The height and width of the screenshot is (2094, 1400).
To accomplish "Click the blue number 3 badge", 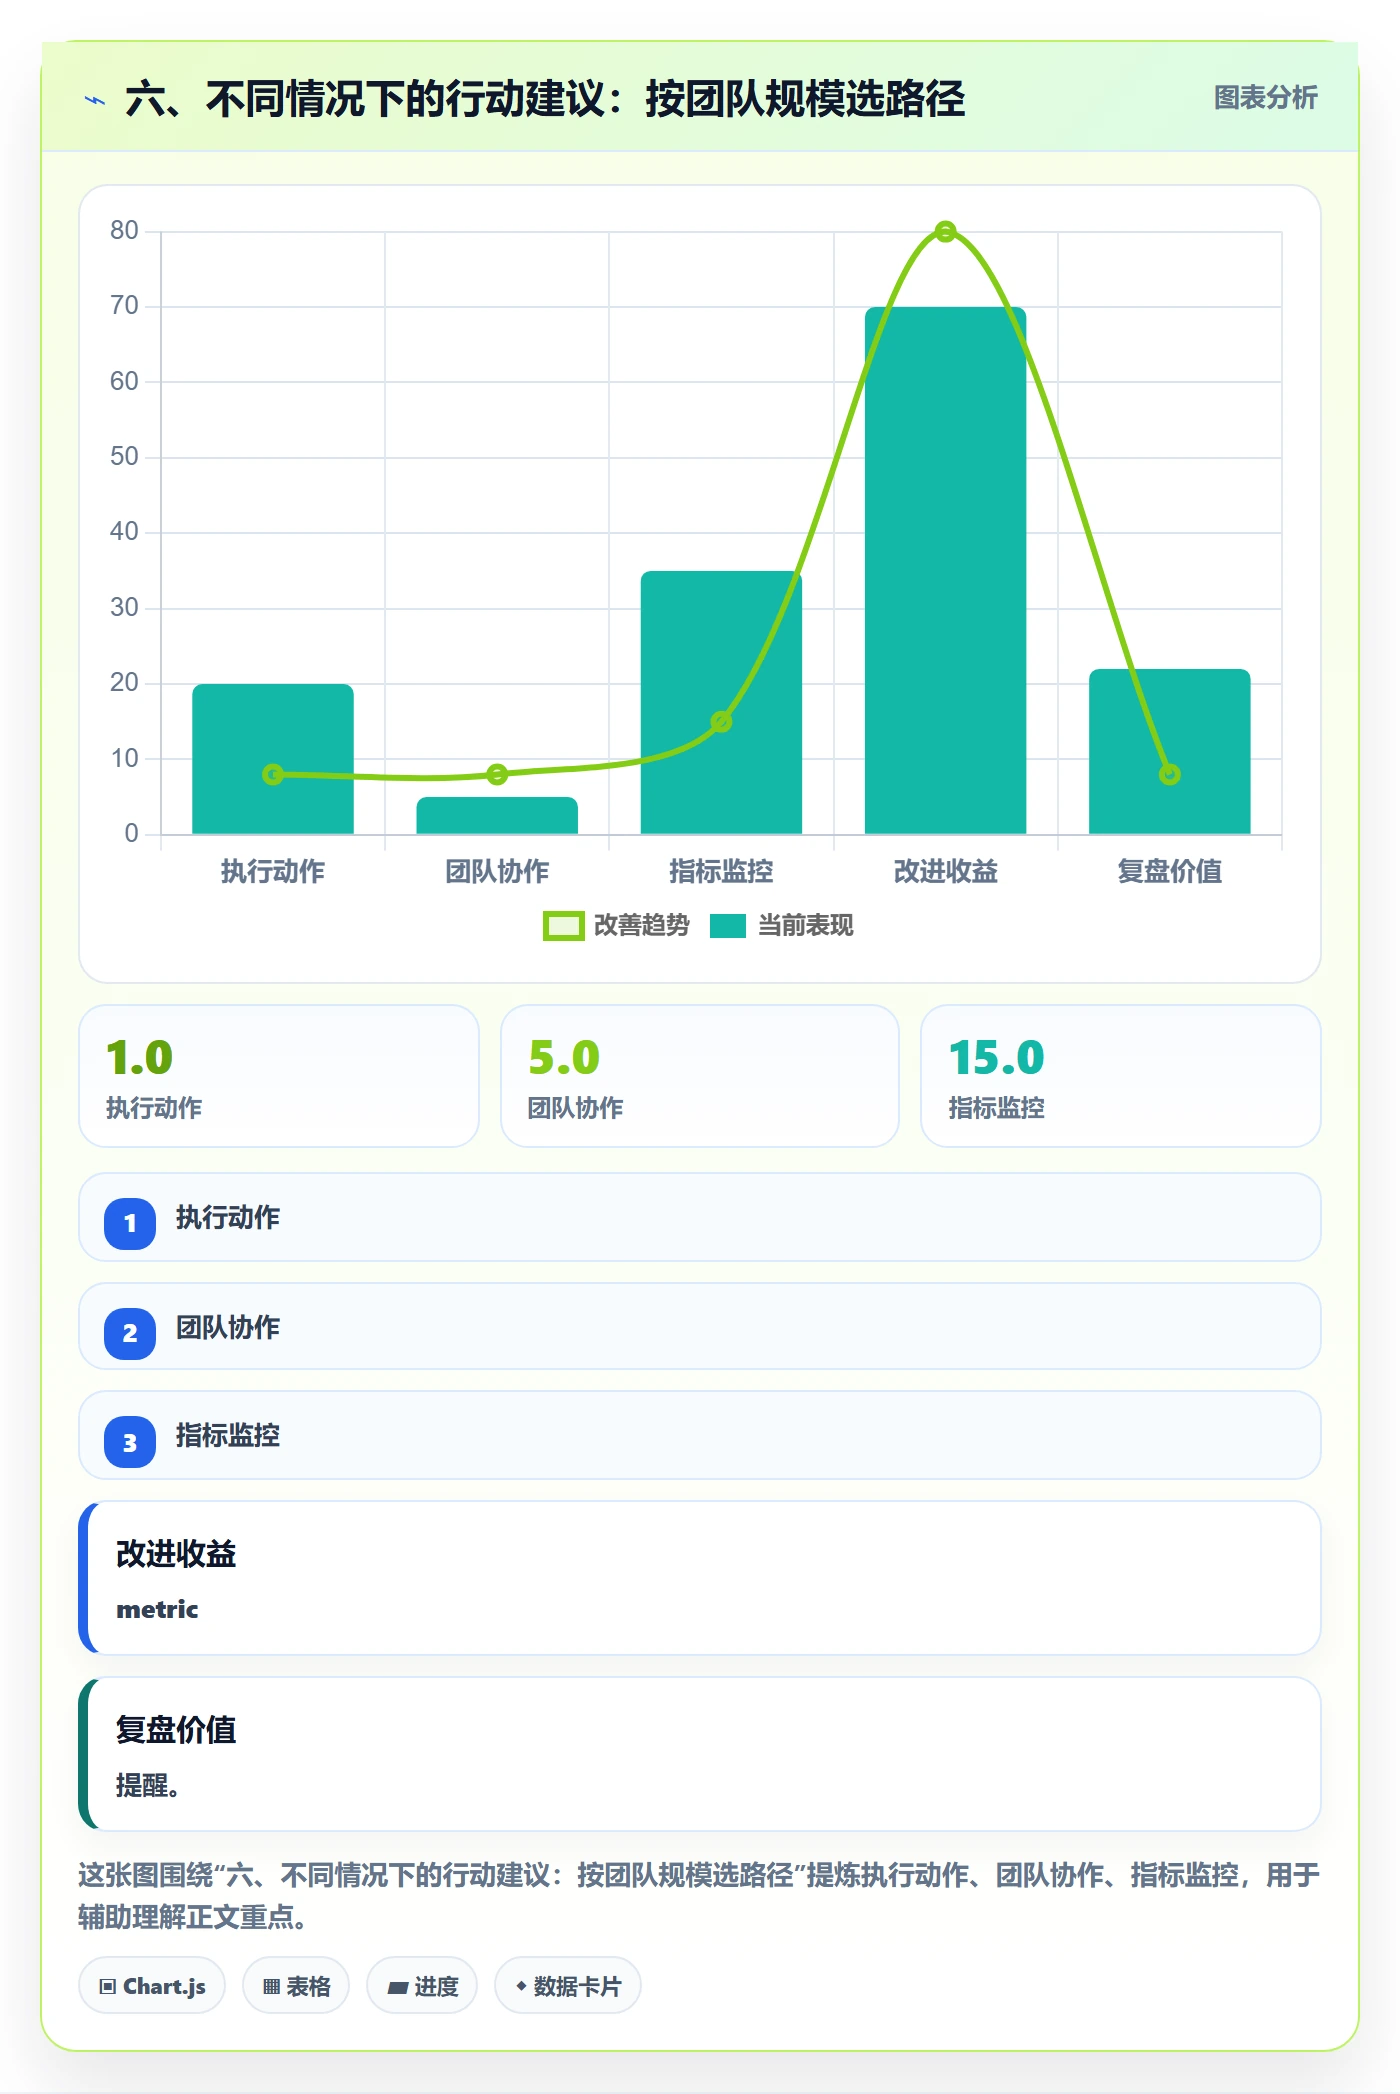I will [x=130, y=1442].
